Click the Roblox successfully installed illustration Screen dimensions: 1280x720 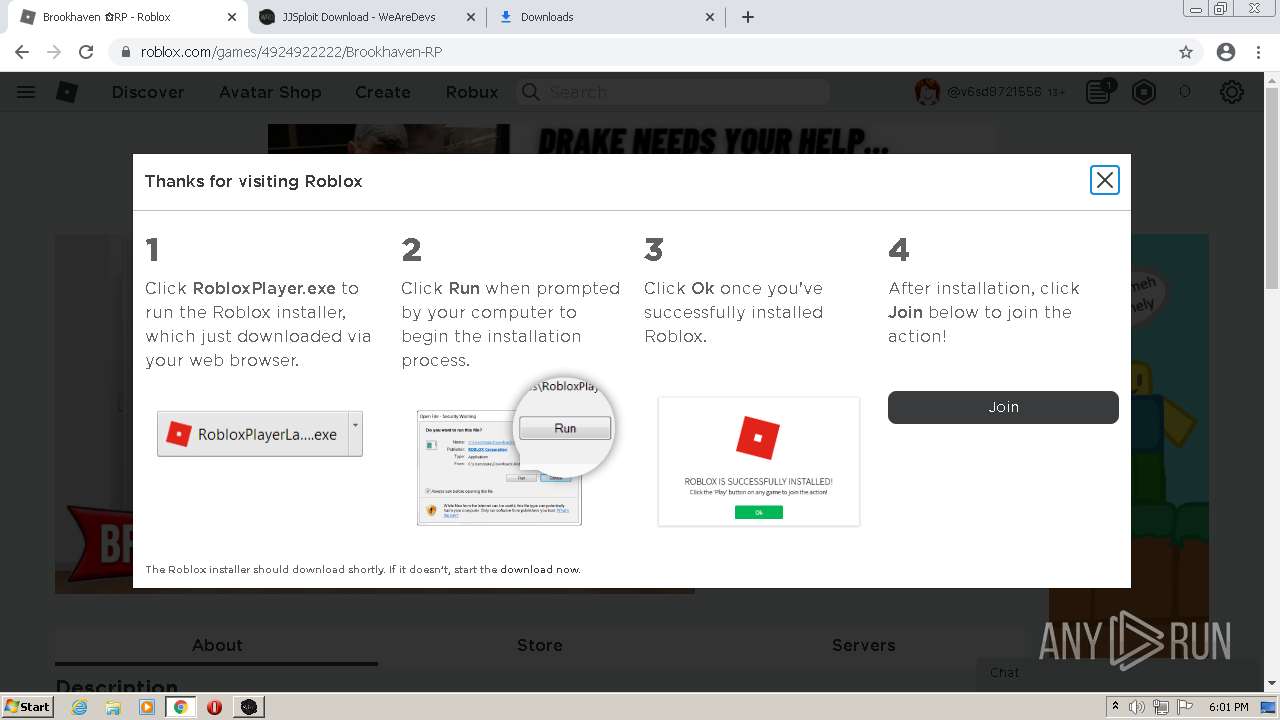point(758,461)
